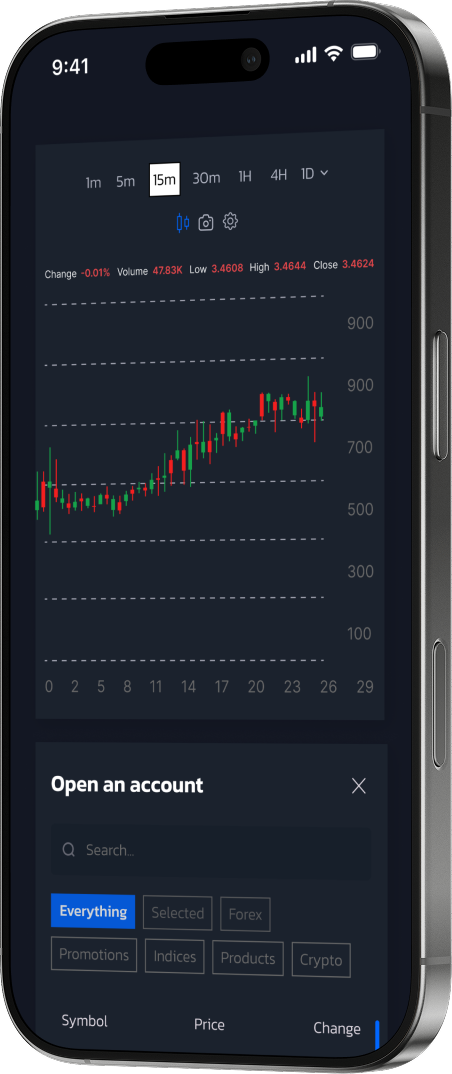Switch to 5m timeframe
Image resolution: width=452 pixels, height=1074 pixels.
click(125, 182)
